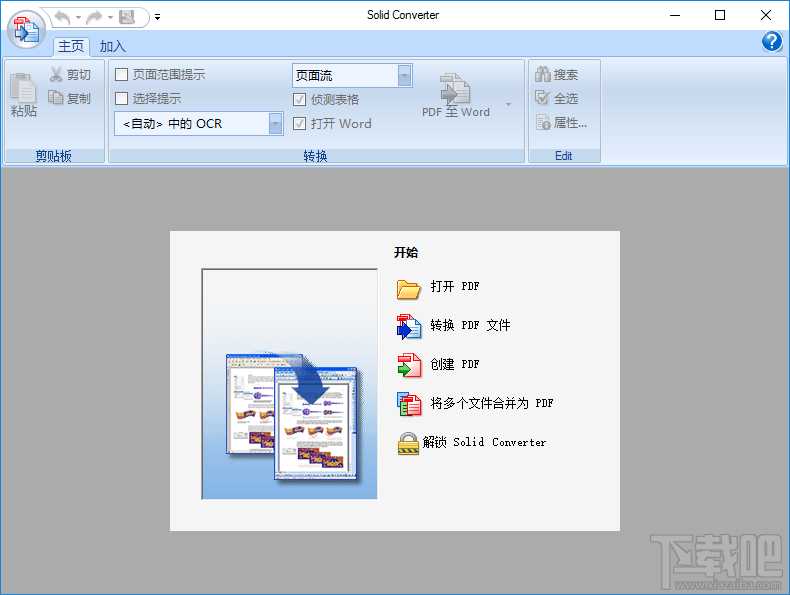Screen dimensions: 790x595
Task: Click the 属性... properties icon
Action: tap(543, 122)
